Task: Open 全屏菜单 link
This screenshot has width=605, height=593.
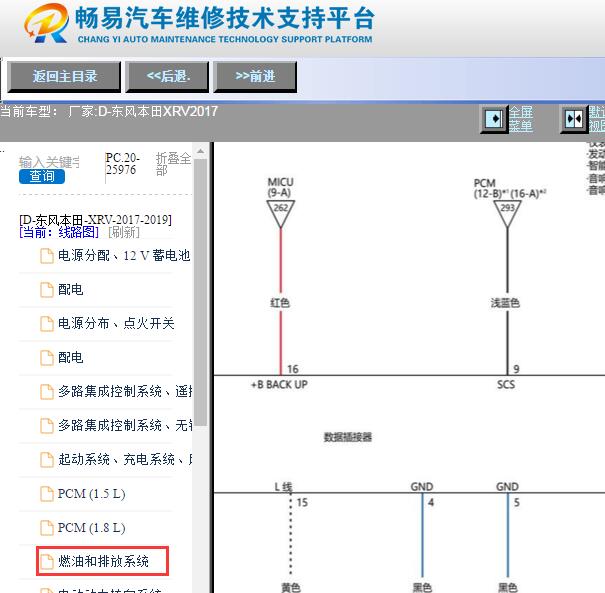Action: [521, 119]
